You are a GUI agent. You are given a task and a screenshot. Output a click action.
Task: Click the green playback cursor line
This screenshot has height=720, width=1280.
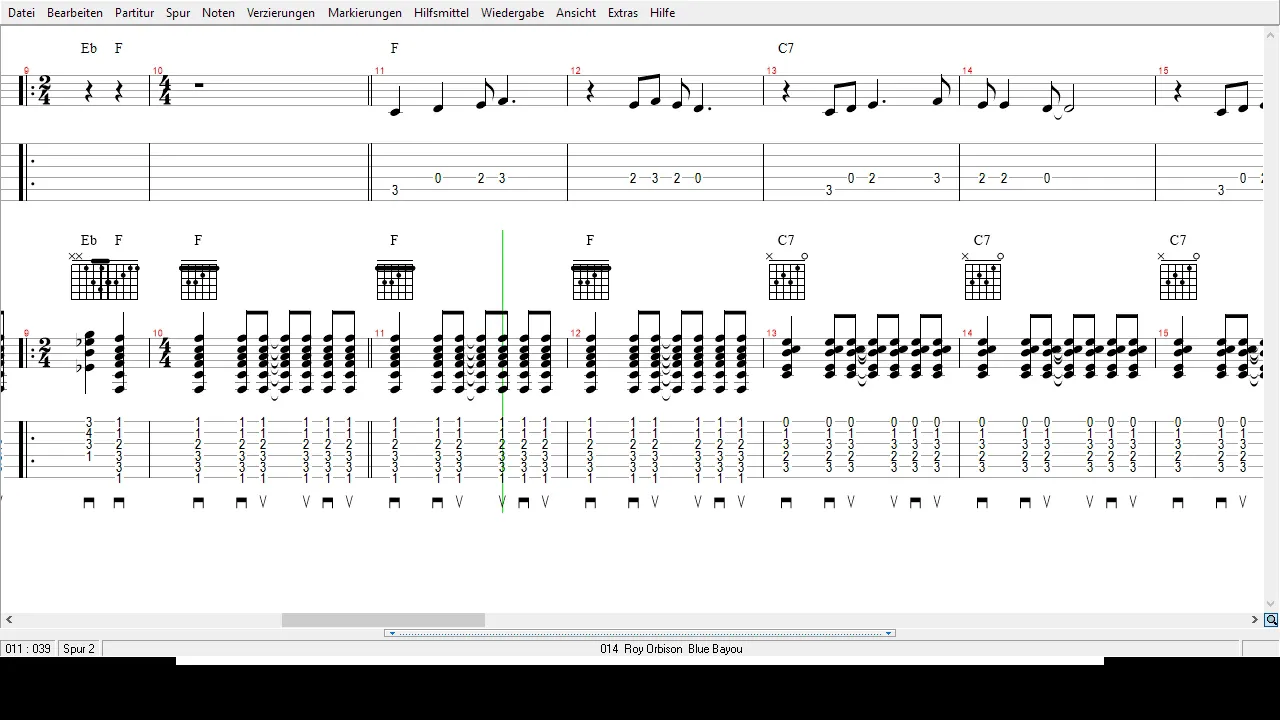click(502, 370)
